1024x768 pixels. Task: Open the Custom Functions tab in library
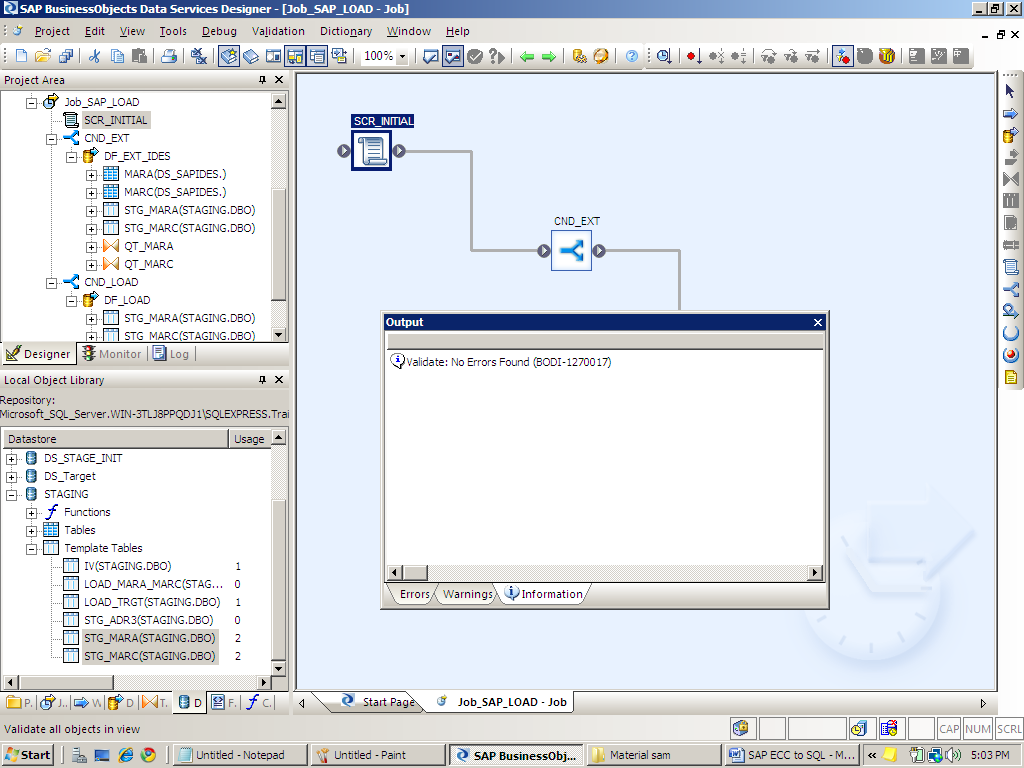259,703
